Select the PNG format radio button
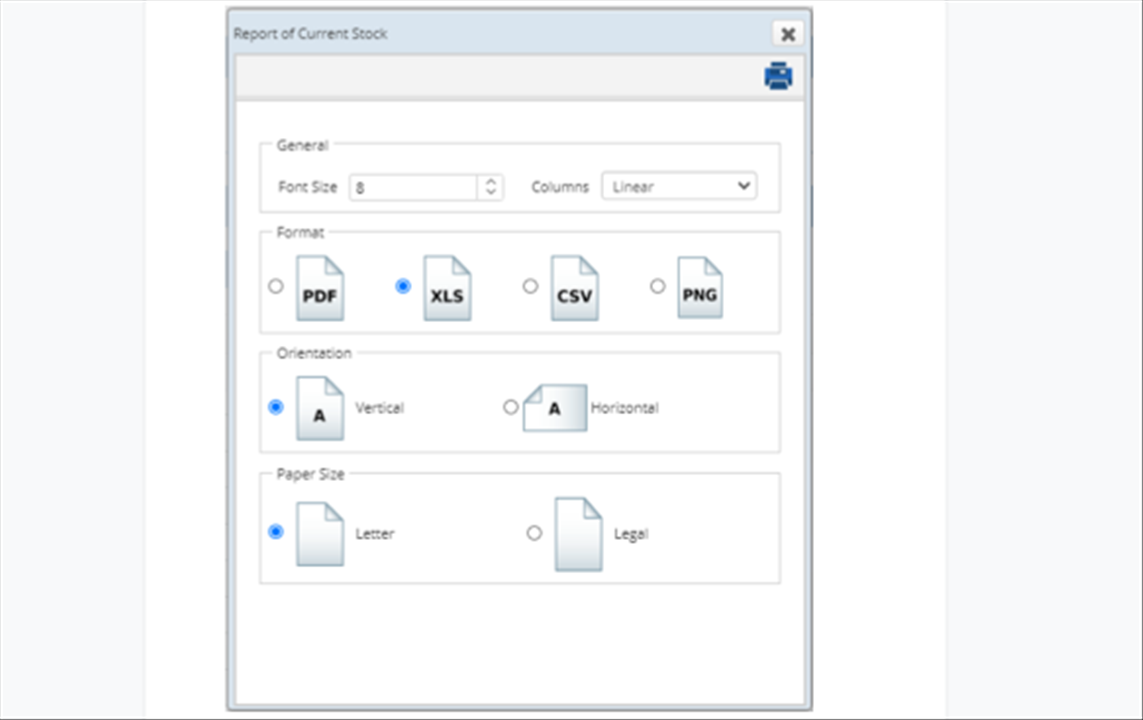The width and height of the screenshot is (1143, 720). (x=658, y=286)
